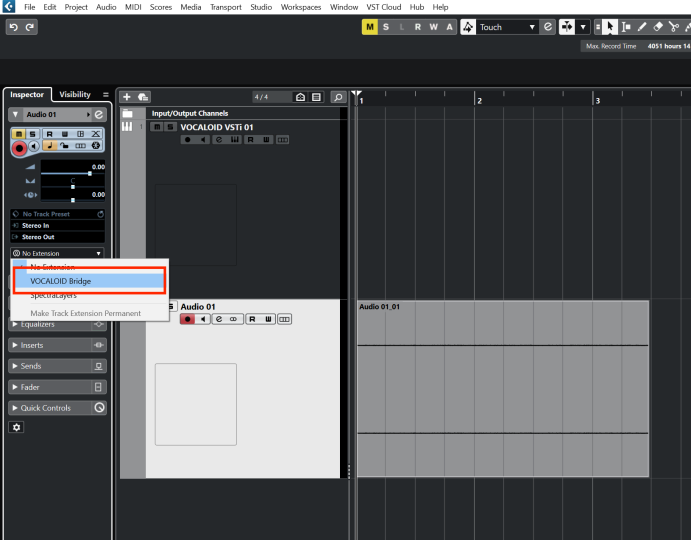This screenshot has height=540, width=691.
Task: Click the Freeze channel snowflake icon in Inspector
Action: [x=96, y=145]
